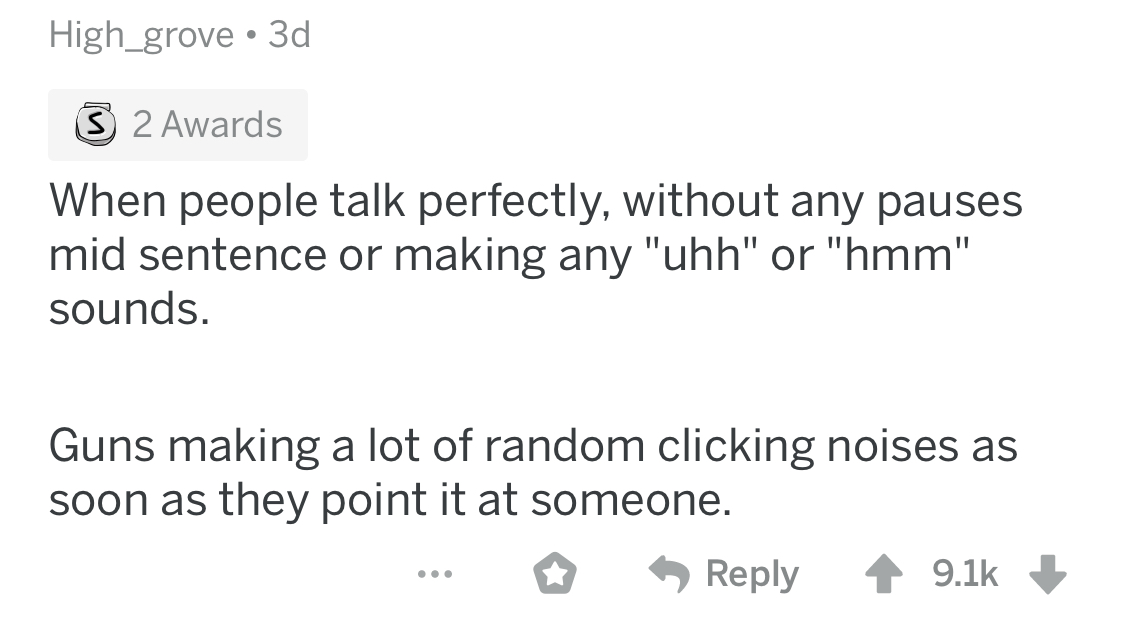Screen dimensions: 1125x617
Task: Click the first line starting "When people talk"
Action: (x=535, y=202)
